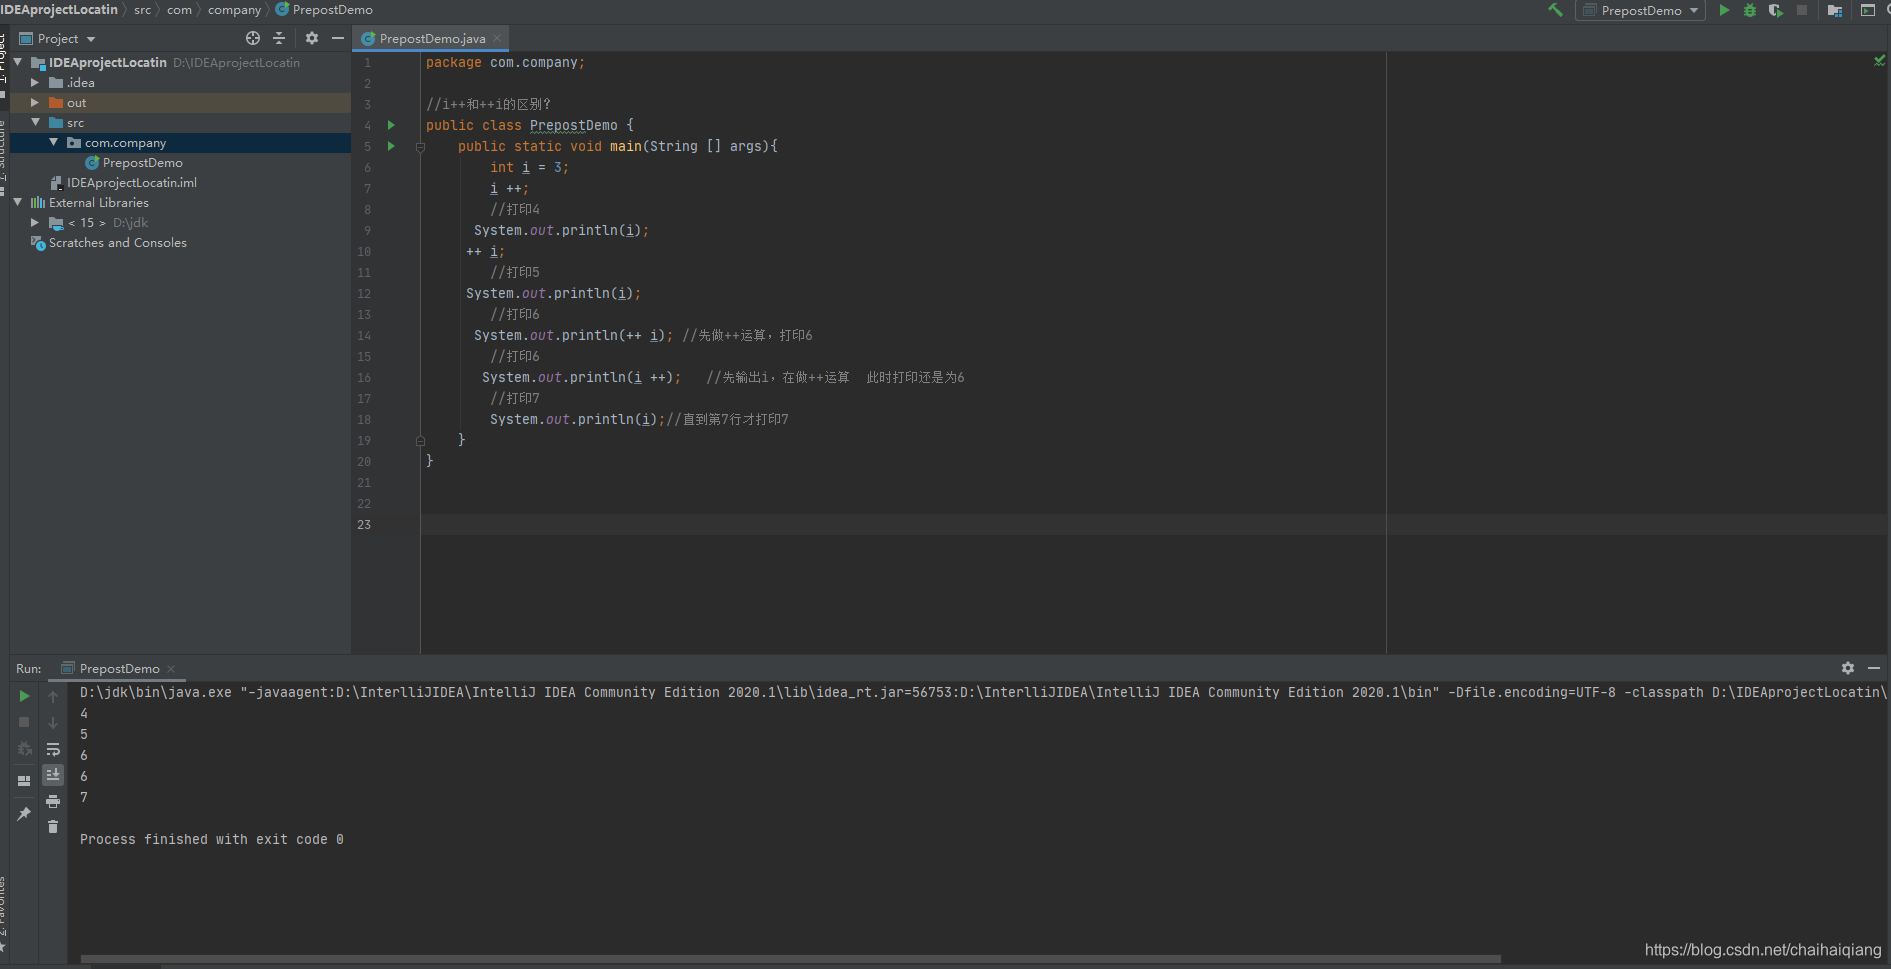Pin the Run tab
This screenshot has width=1891, height=969.
coord(24,814)
